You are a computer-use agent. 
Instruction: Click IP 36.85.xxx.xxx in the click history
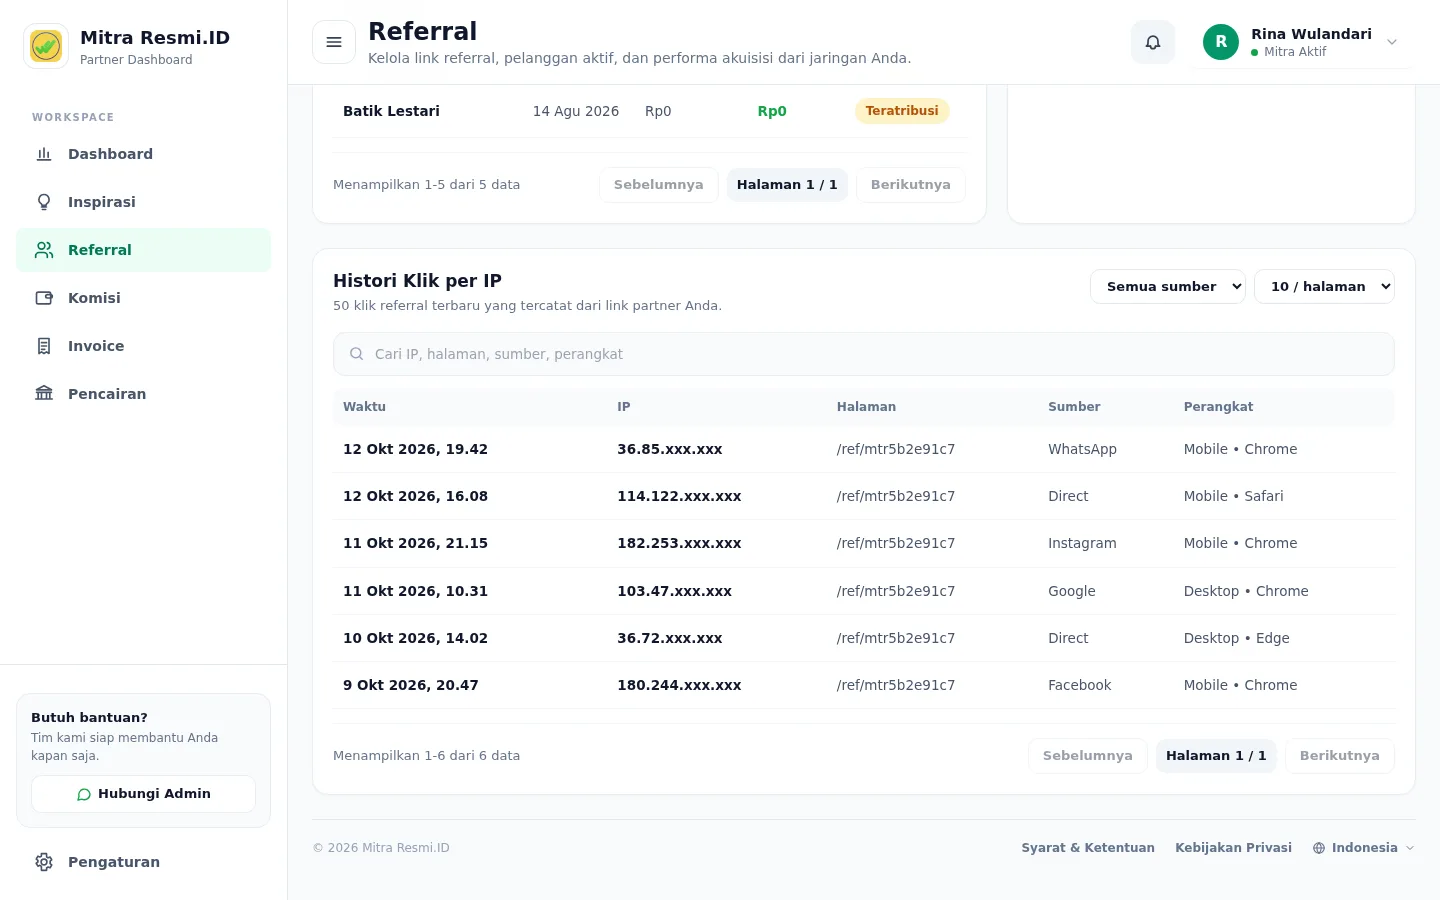click(x=670, y=449)
